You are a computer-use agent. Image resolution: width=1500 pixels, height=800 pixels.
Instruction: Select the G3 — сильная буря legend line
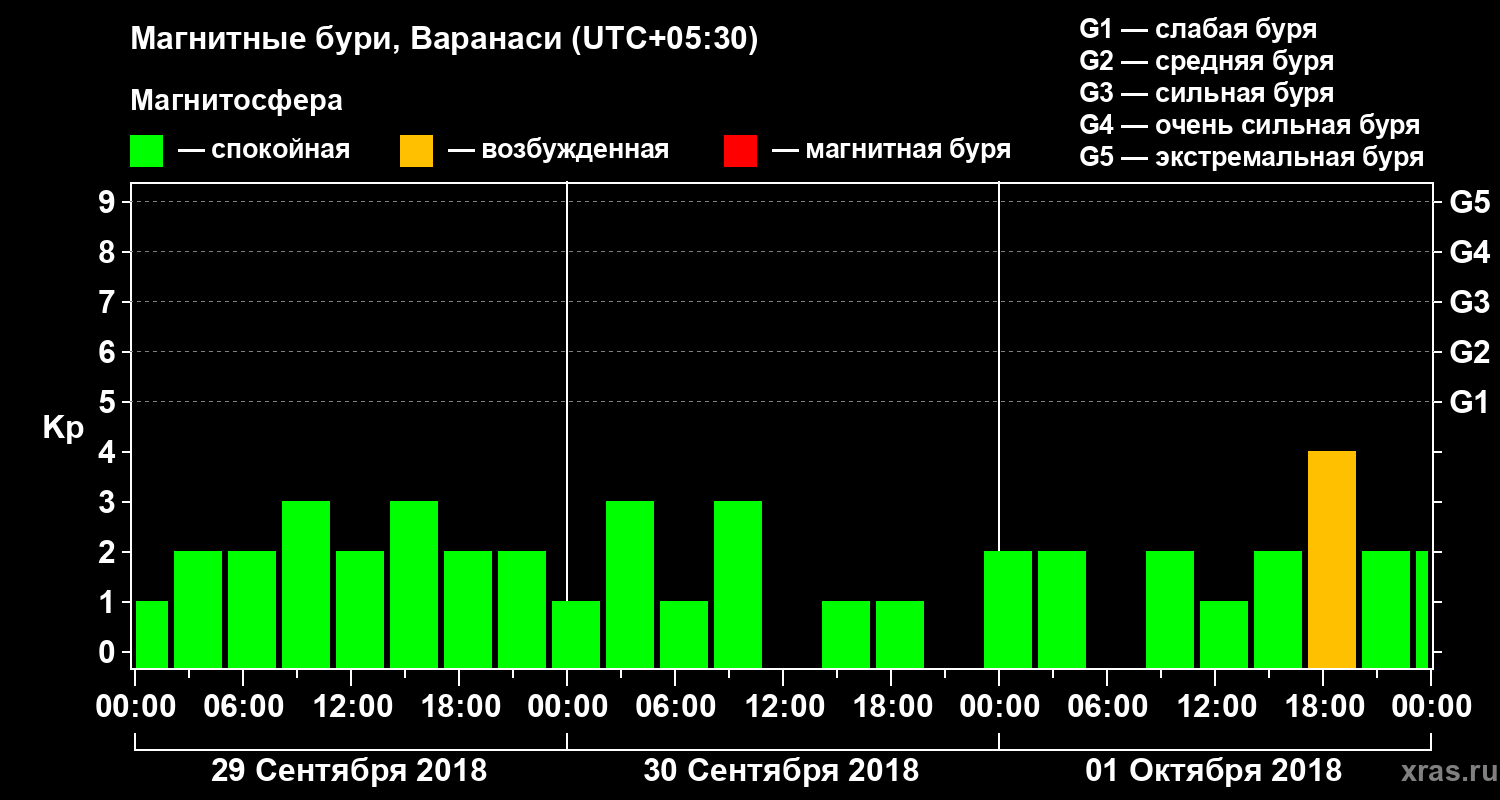[1206, 93]
